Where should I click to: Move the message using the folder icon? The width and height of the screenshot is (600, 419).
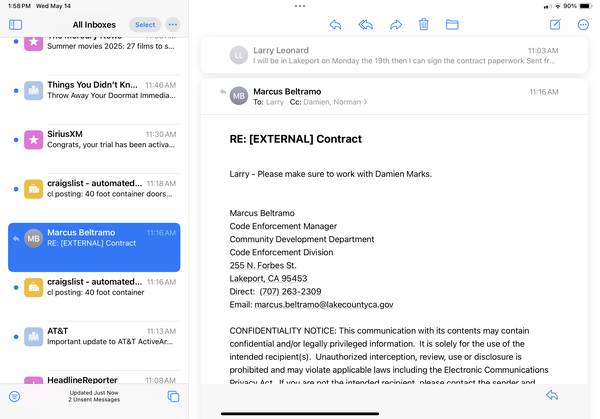[452, 24]
